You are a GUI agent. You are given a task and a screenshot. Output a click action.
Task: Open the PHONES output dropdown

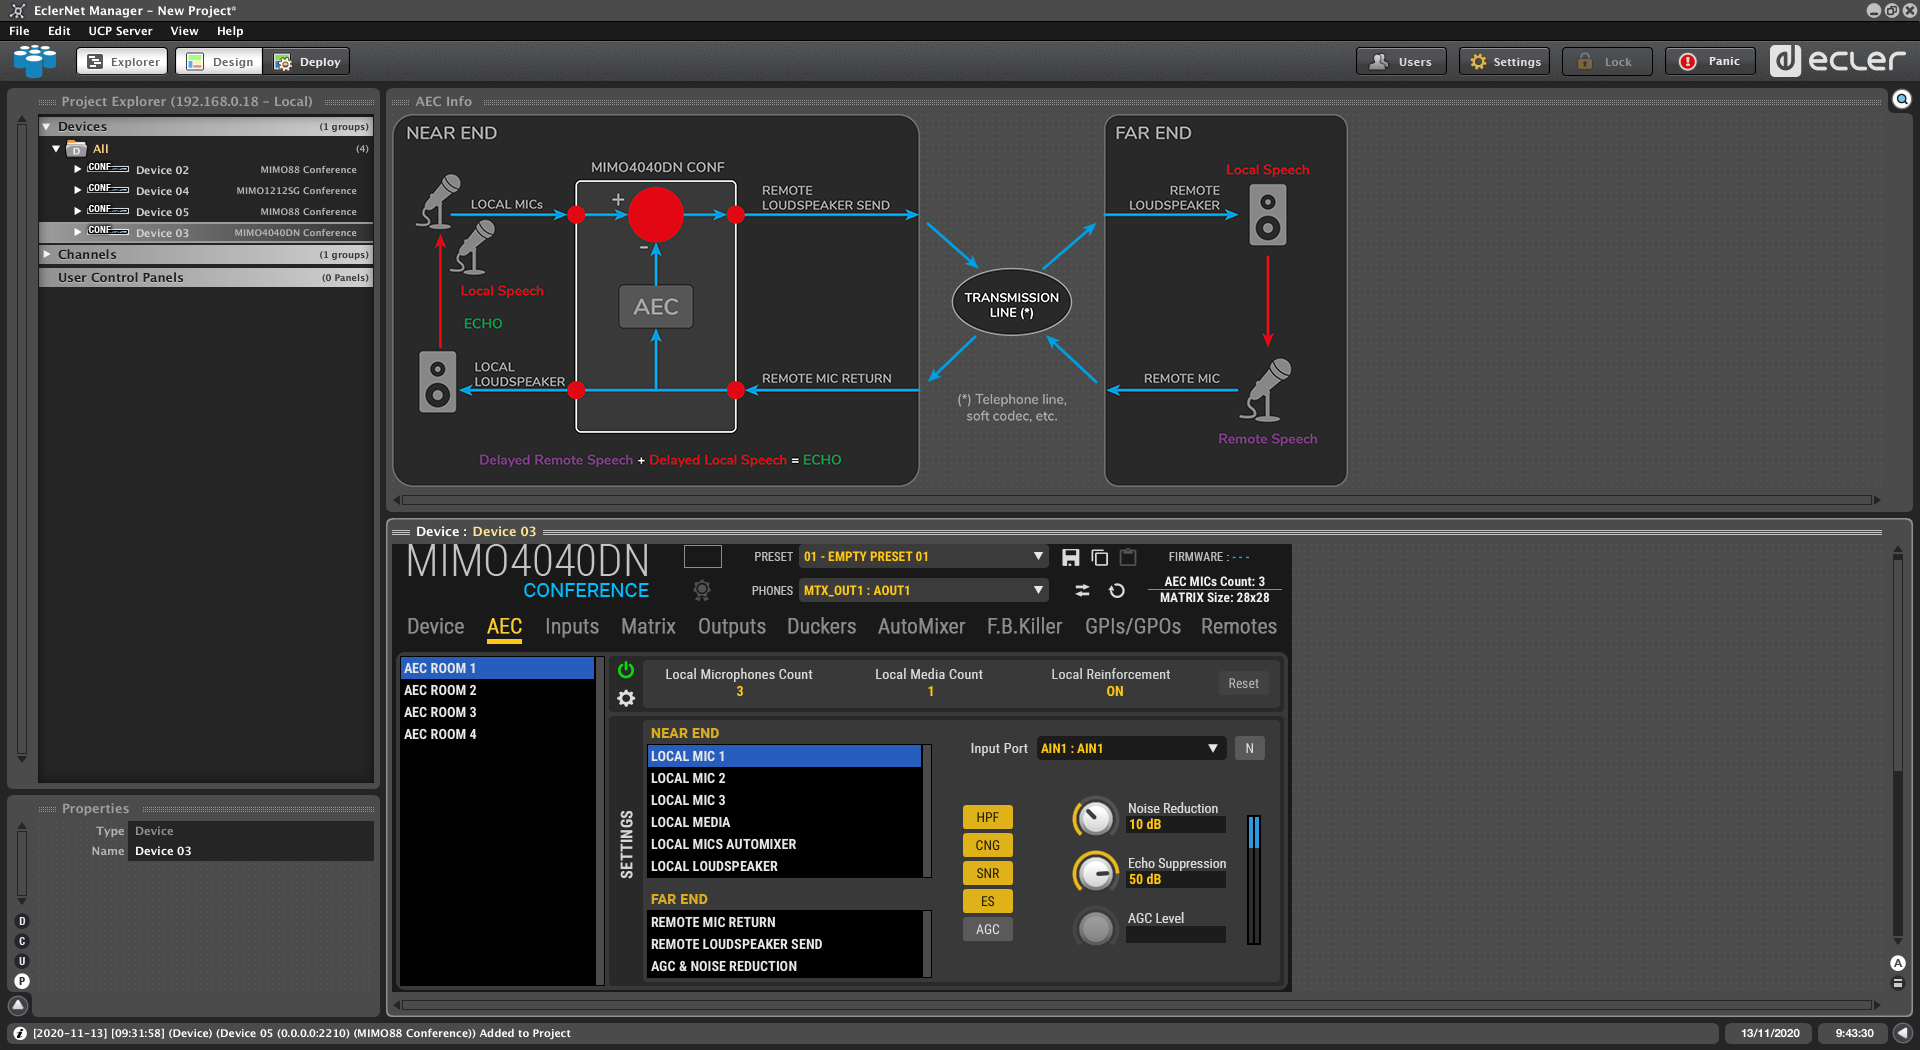coord(923,591)
